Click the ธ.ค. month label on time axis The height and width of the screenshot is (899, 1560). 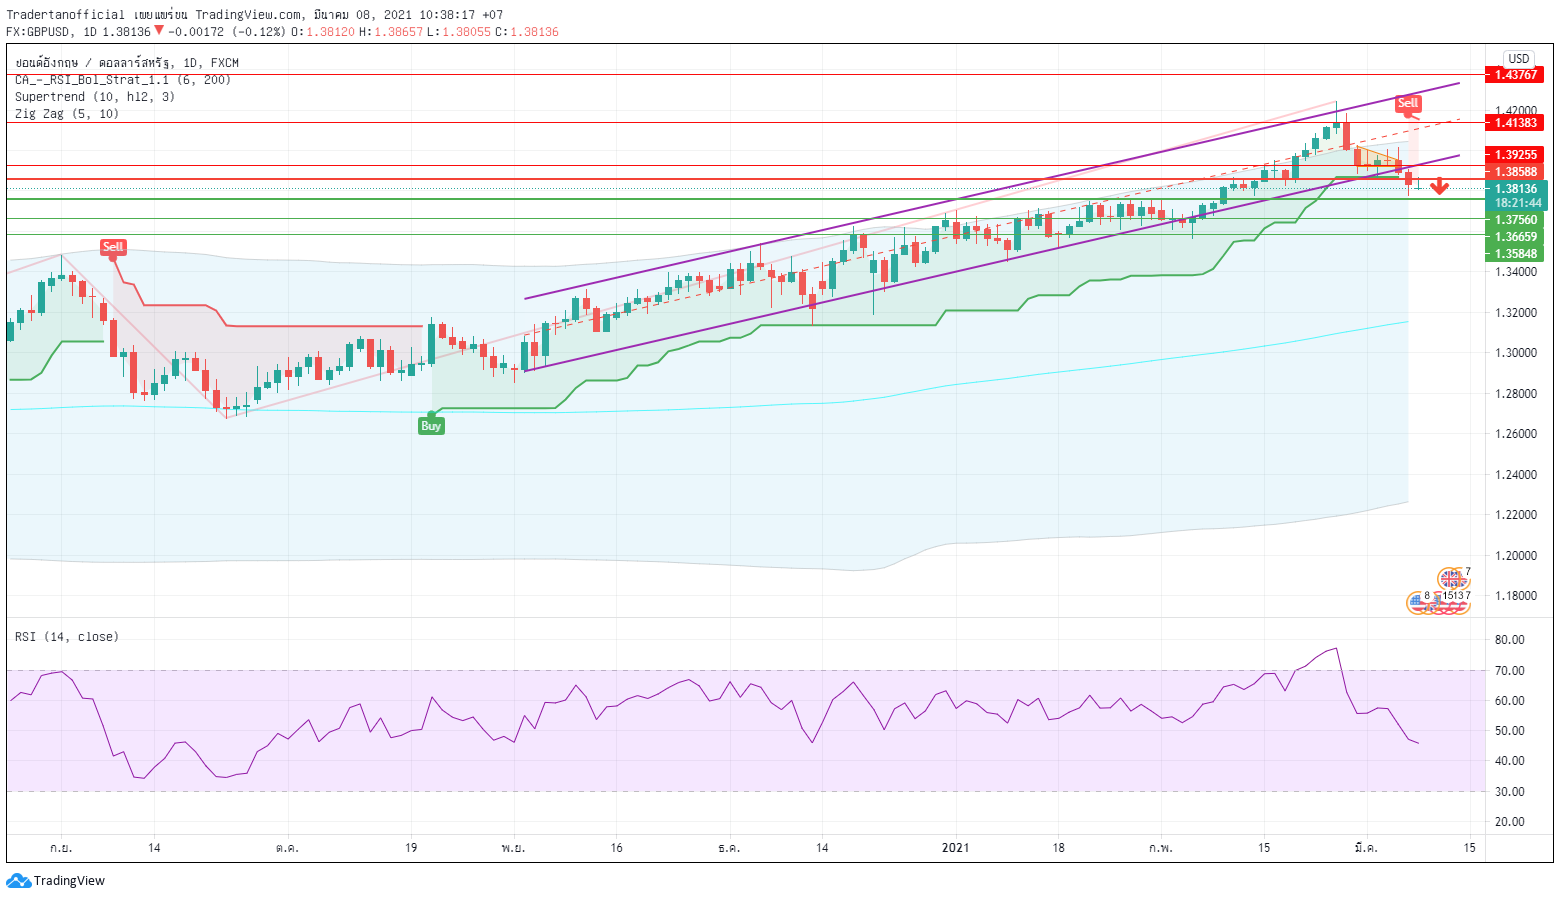pyautogui.click(x=729, y=848)
